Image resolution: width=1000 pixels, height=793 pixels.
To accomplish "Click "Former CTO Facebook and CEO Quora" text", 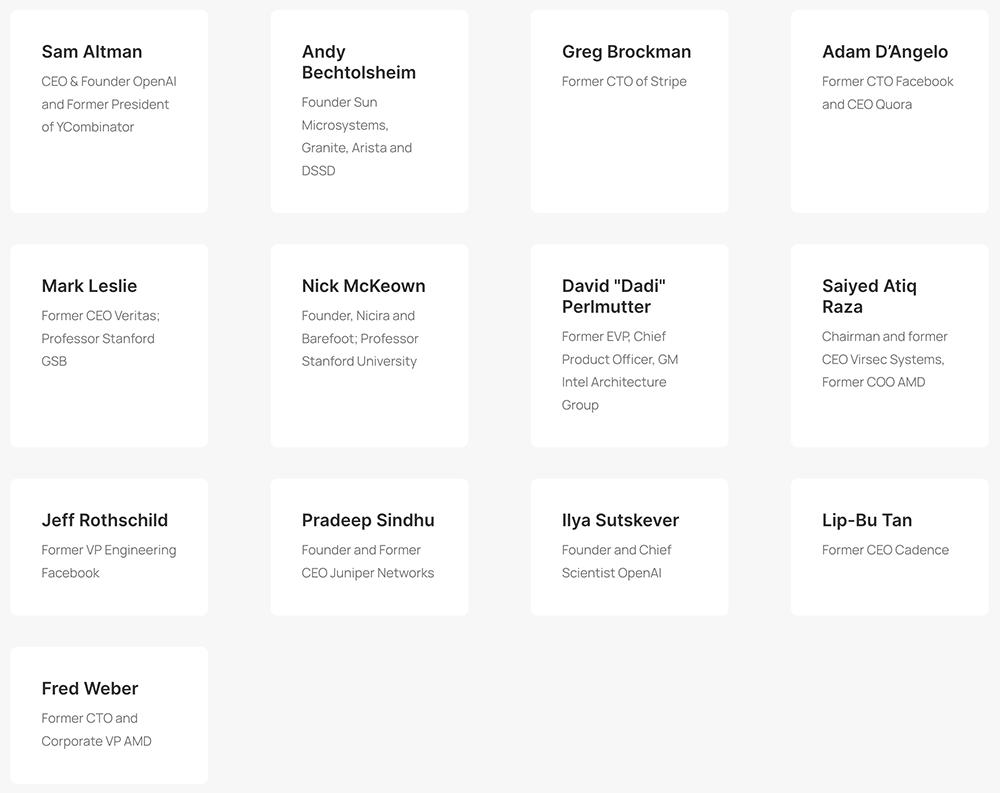I will [x=888, y=93].
